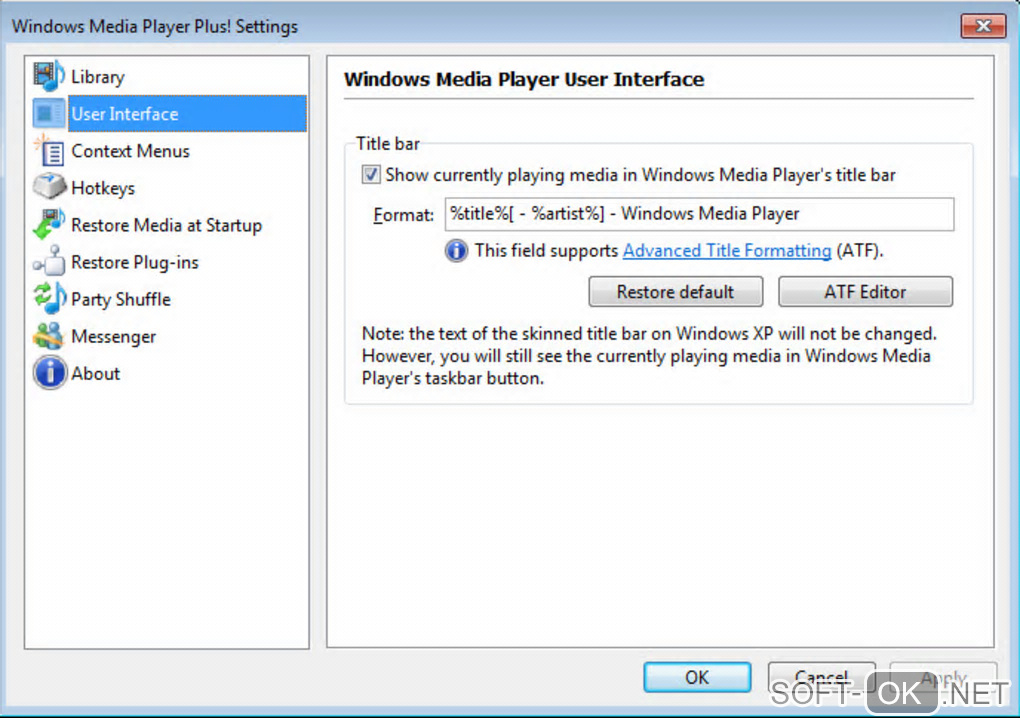Click the About info icon
Image resolution: width=1020 pixels, height=718 pixels.
point(49,373)
